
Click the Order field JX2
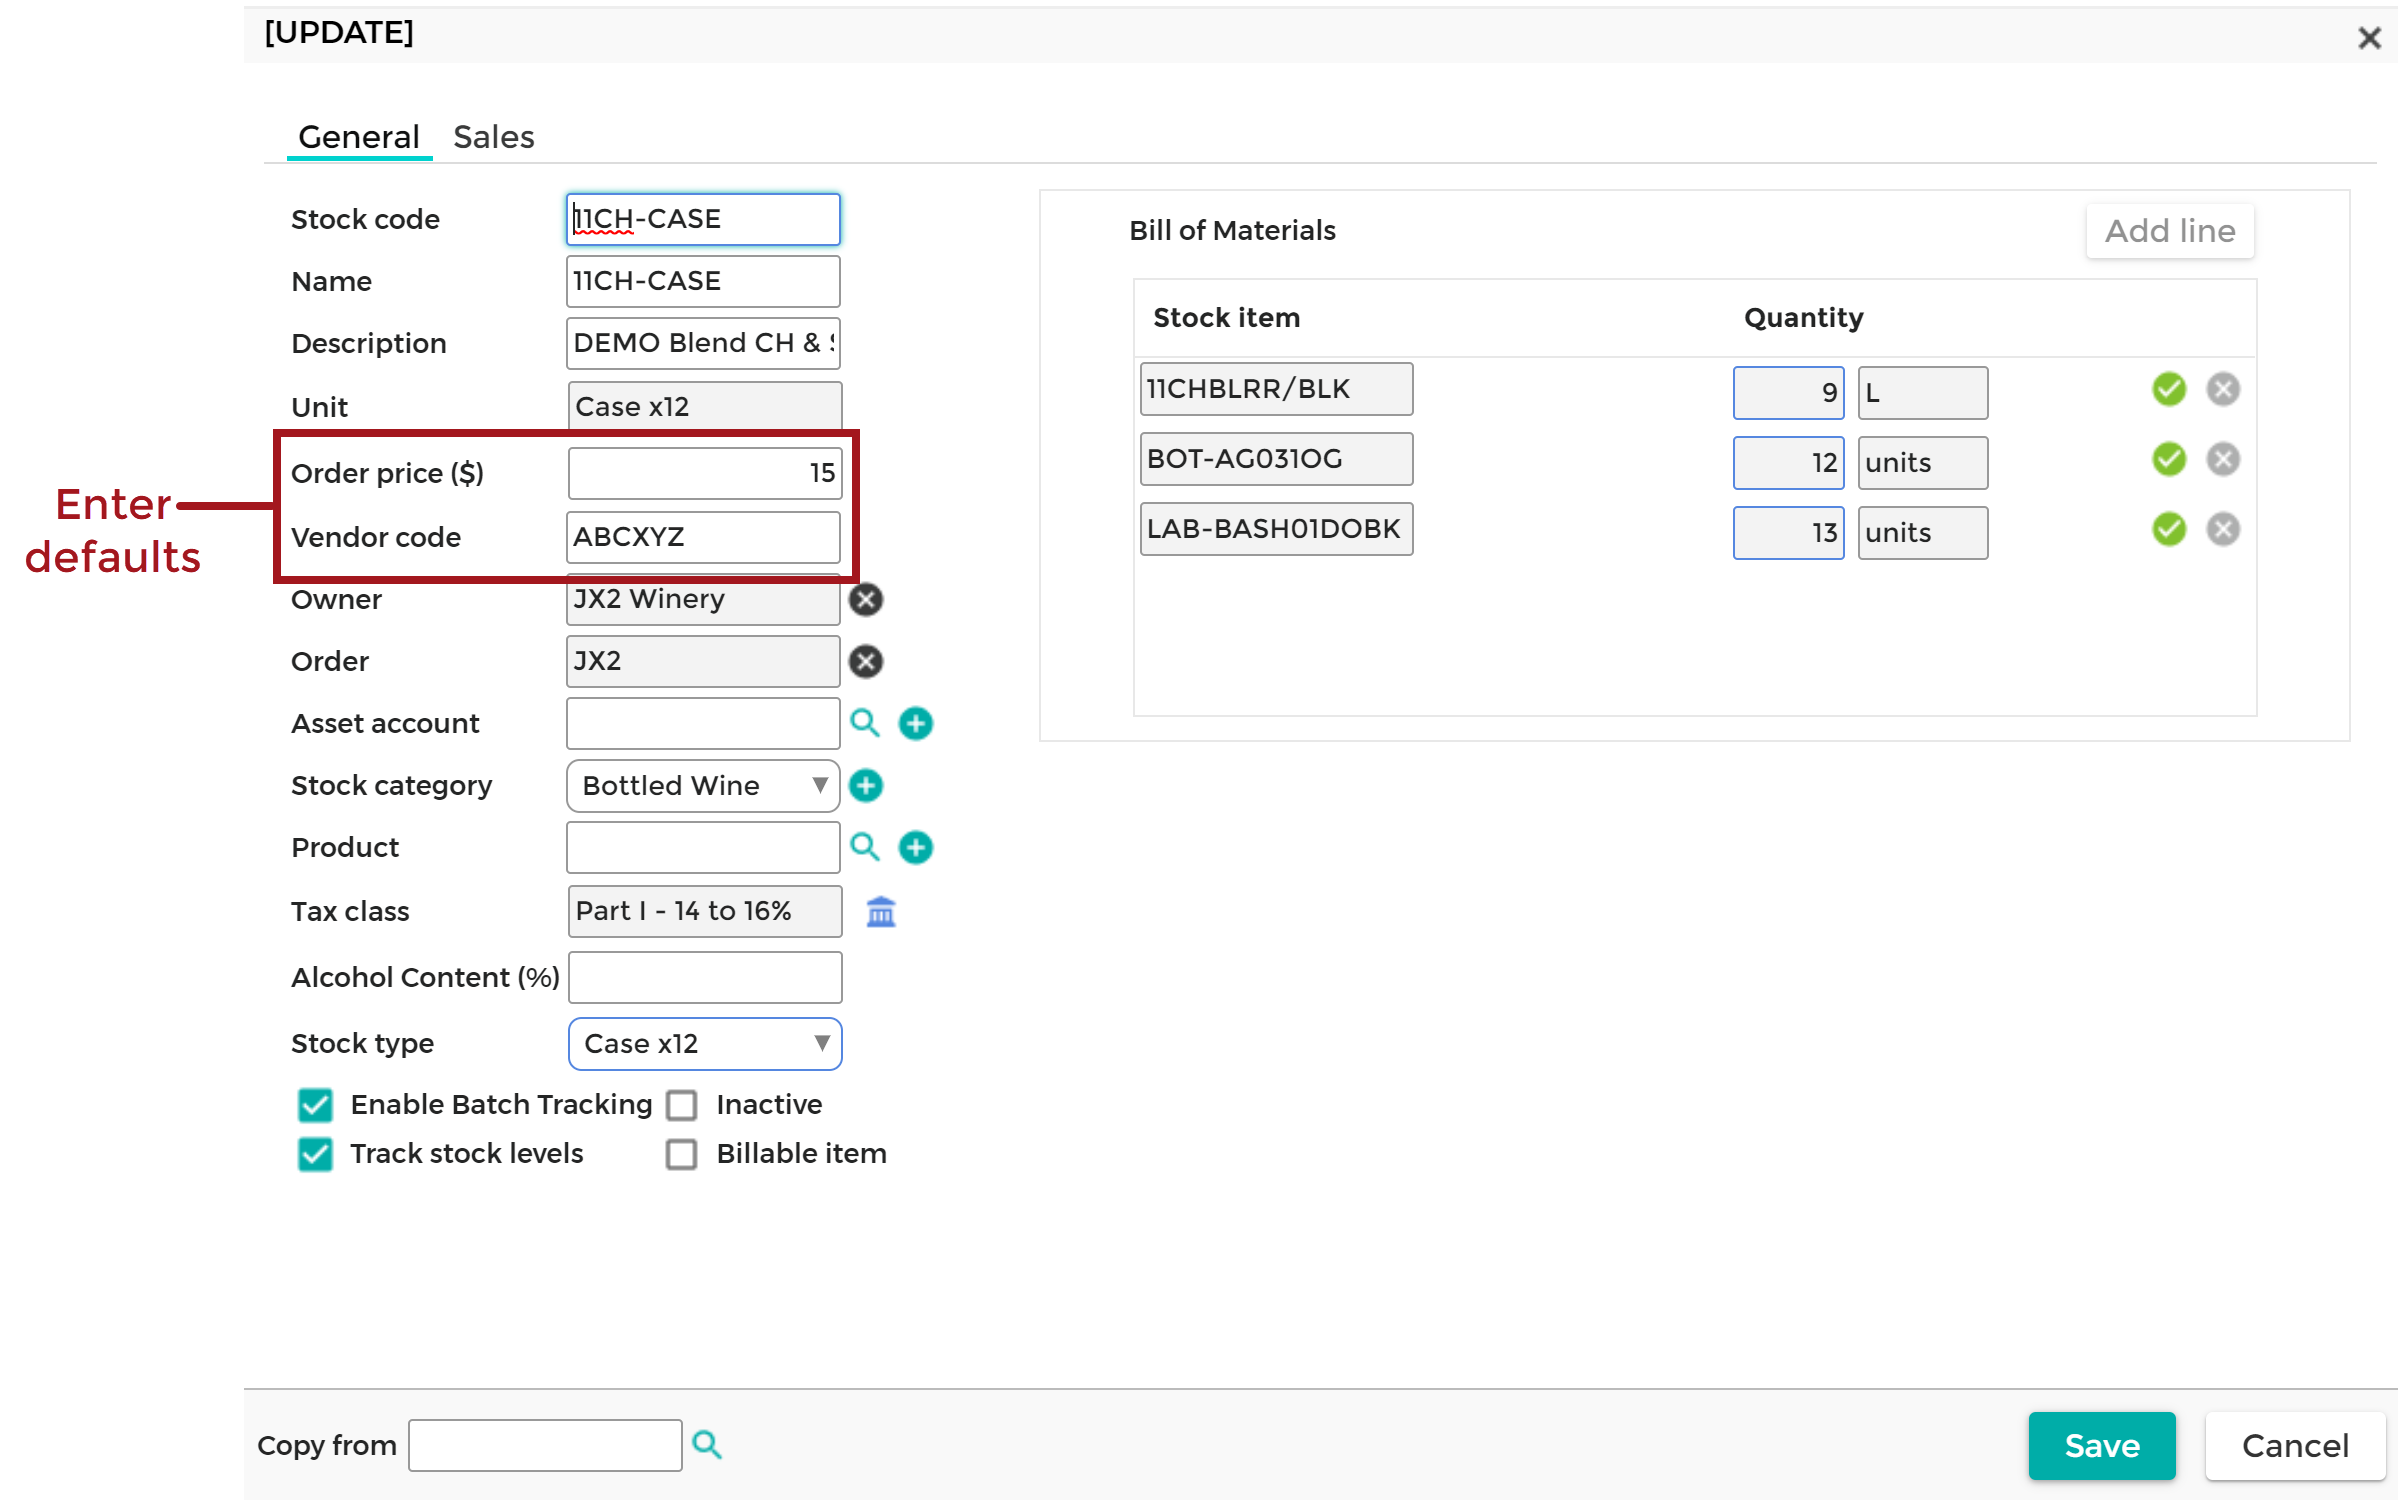tap(703, 661)
